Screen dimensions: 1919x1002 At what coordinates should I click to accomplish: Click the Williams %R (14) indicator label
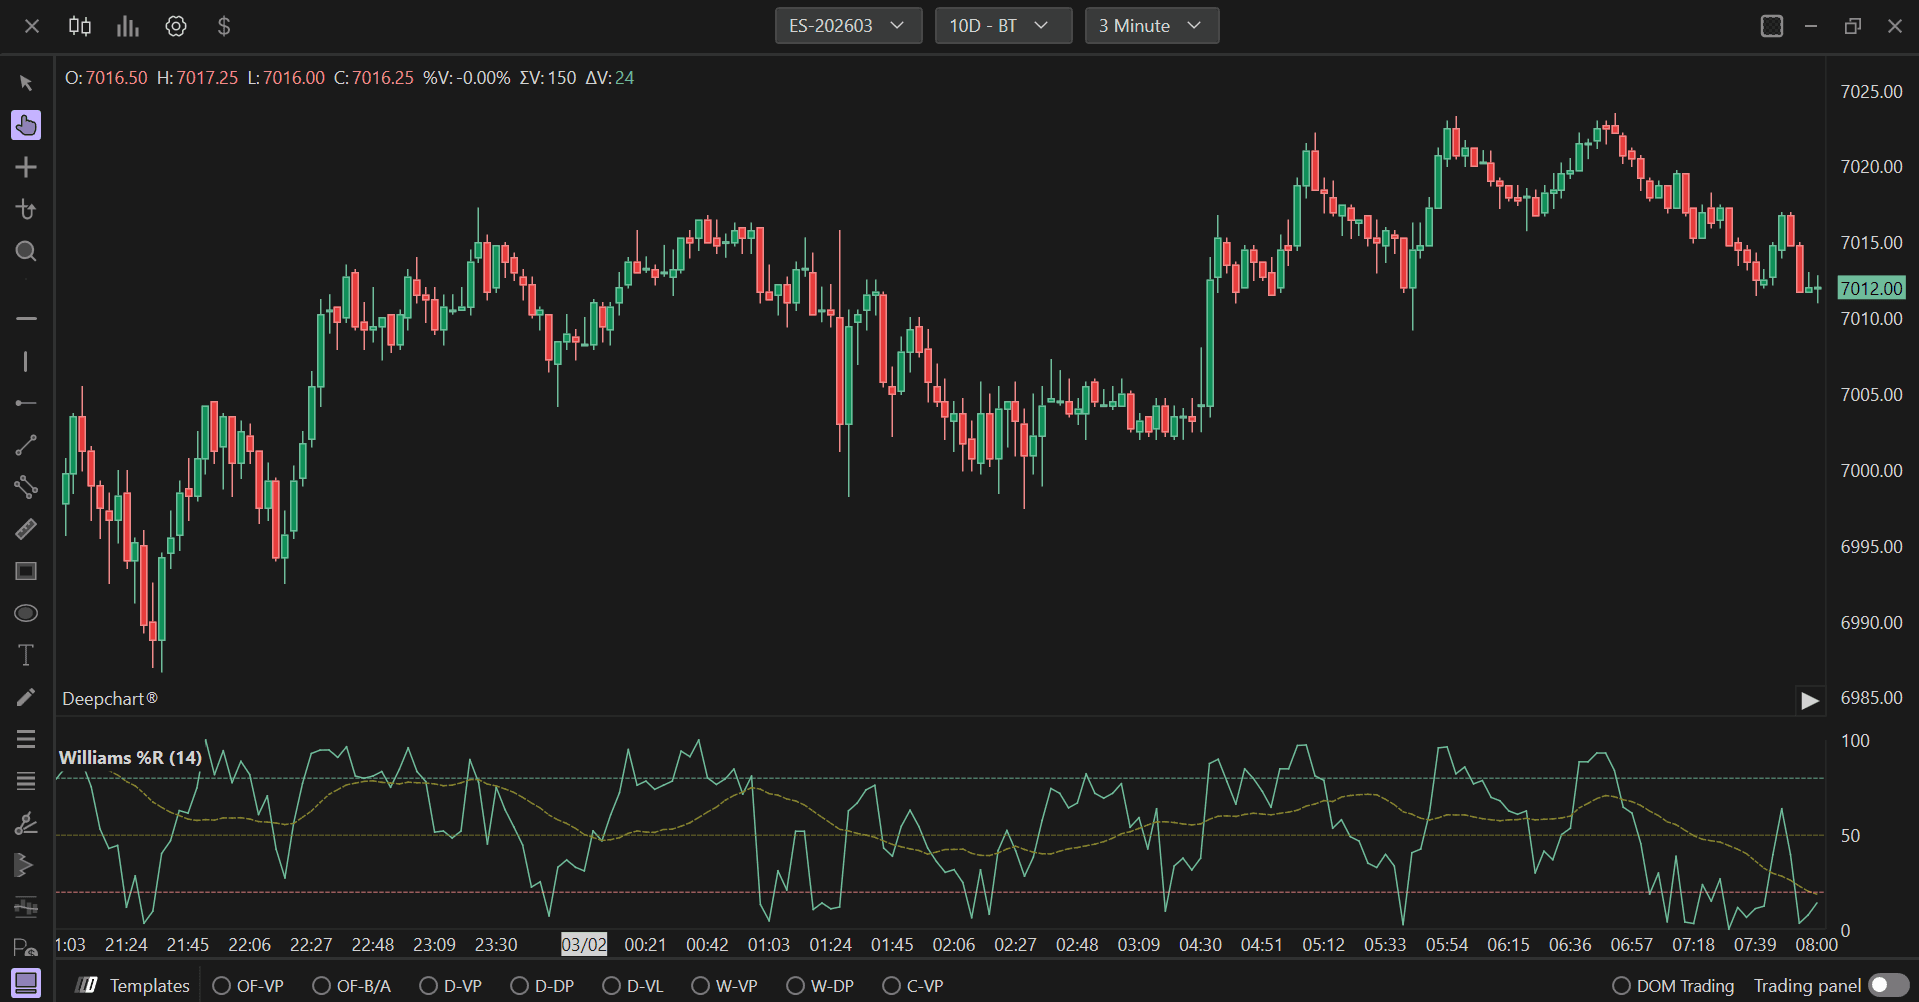pos(130,758)
